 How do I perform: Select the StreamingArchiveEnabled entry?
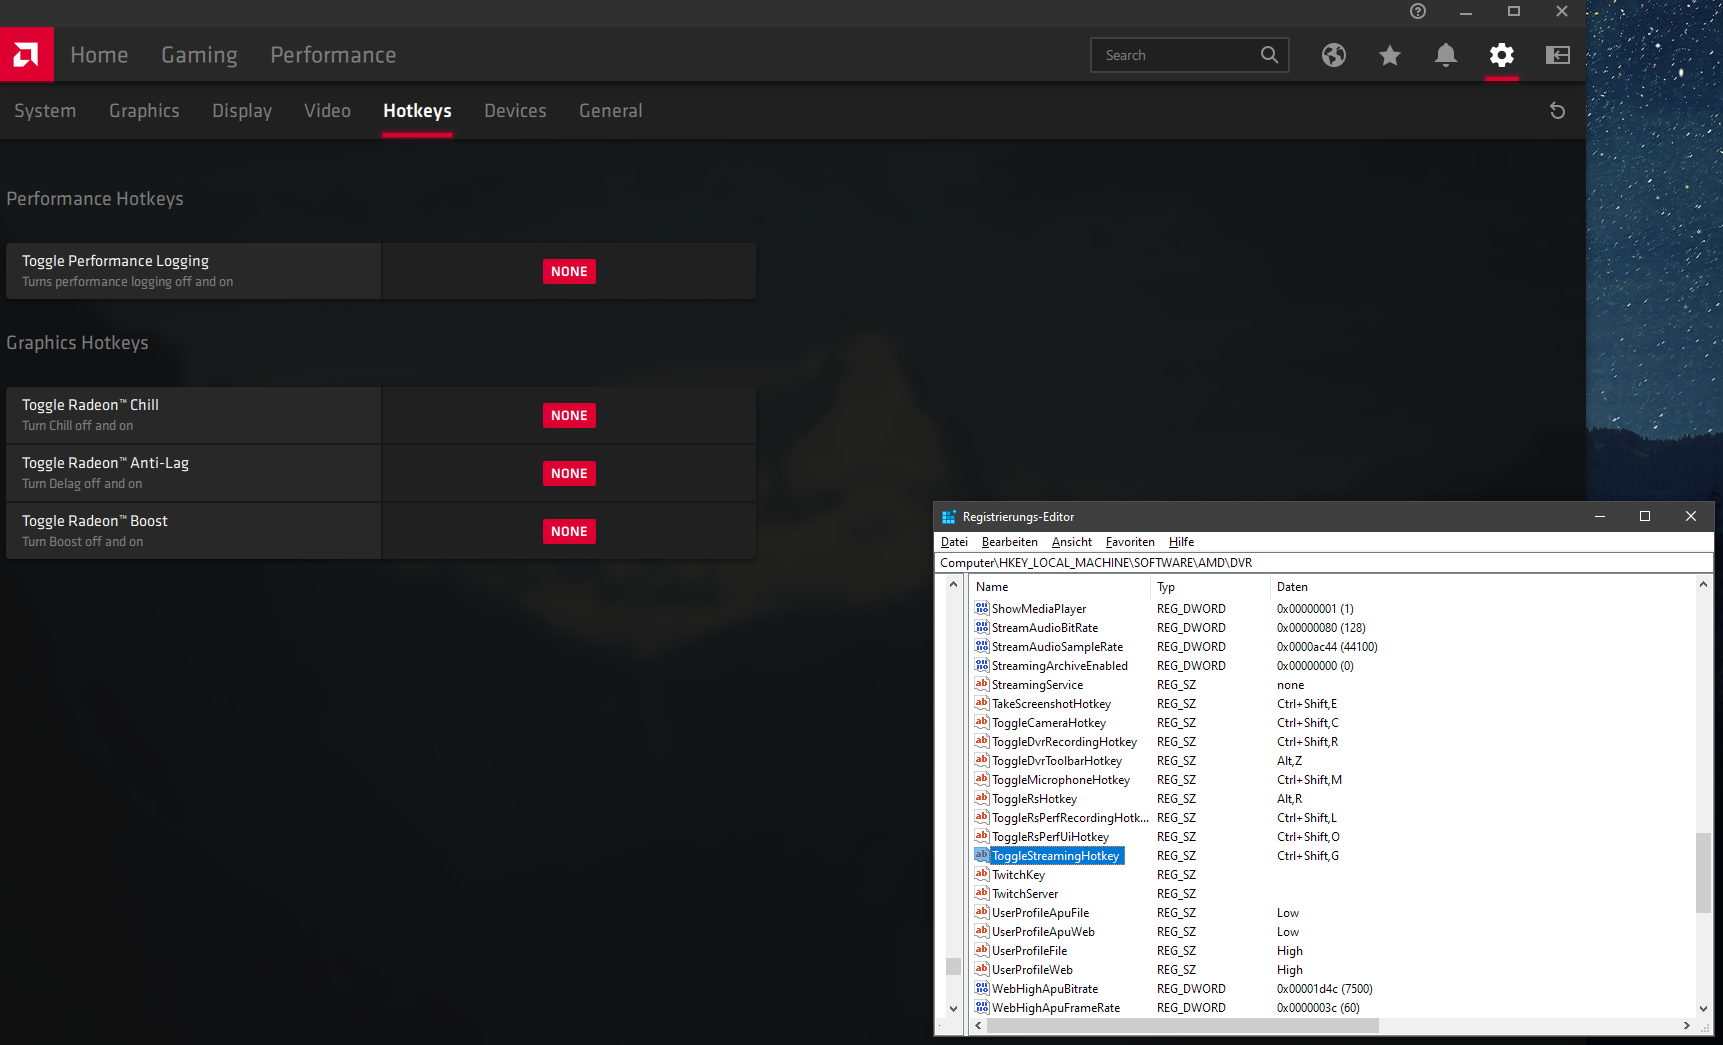point(1060,666)
